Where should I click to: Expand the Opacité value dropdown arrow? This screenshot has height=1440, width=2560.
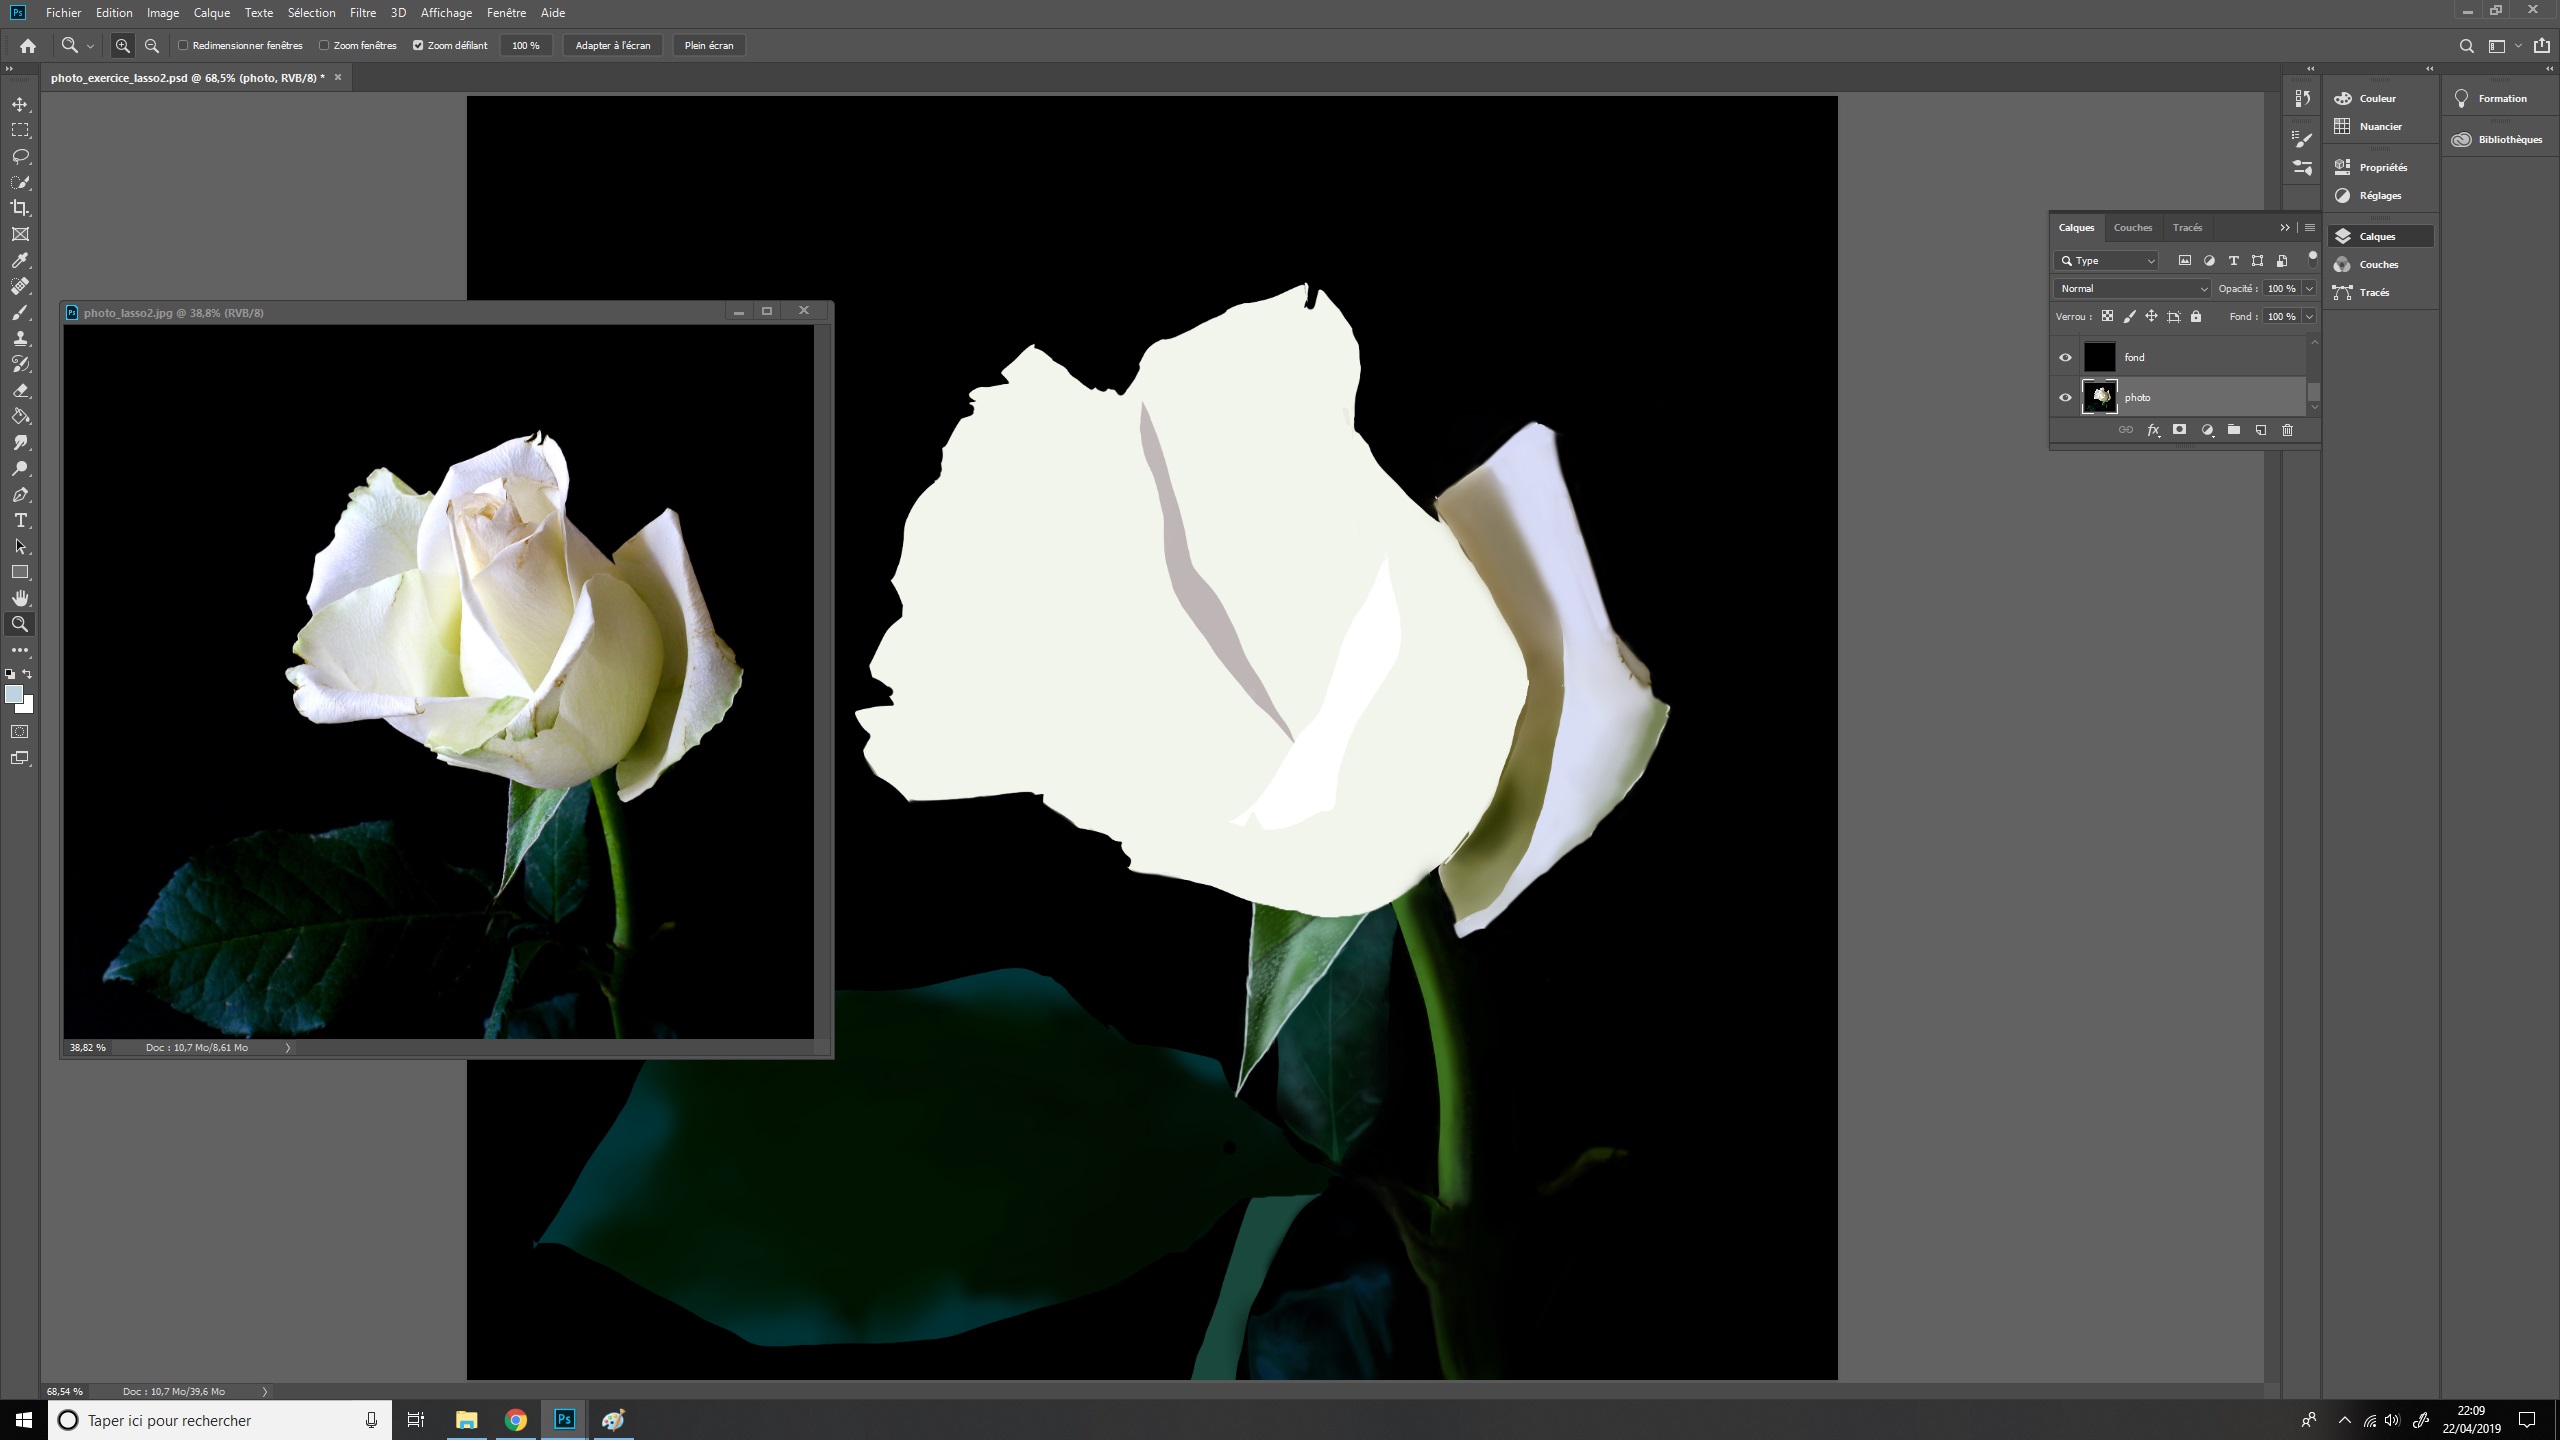pos(2309,288)
